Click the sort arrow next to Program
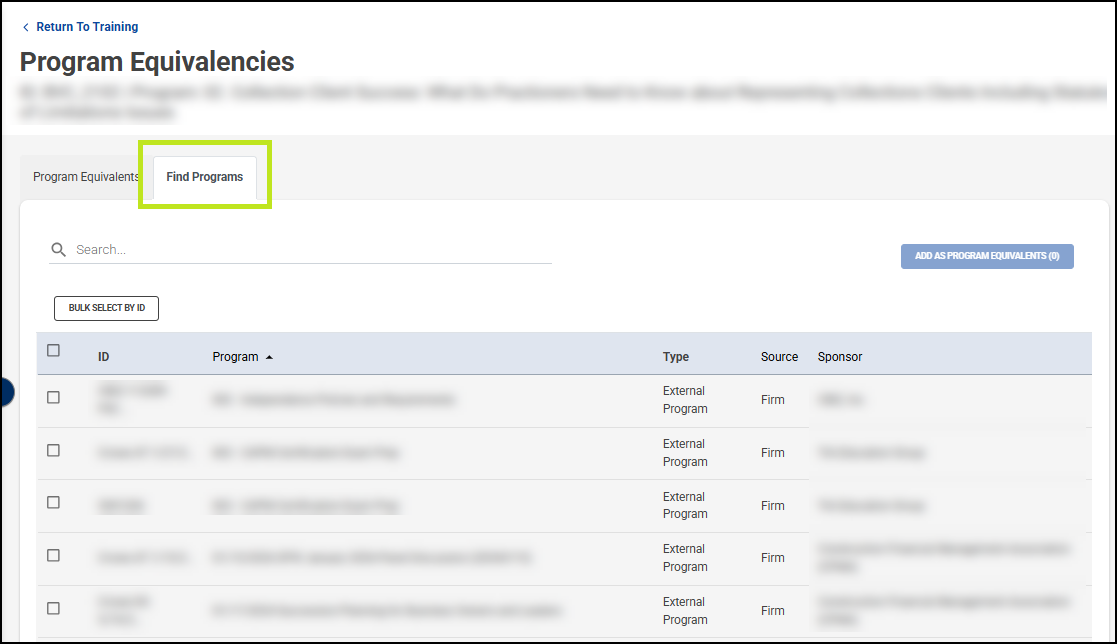This screenshot has width=1117, height=644. point(269,357)
